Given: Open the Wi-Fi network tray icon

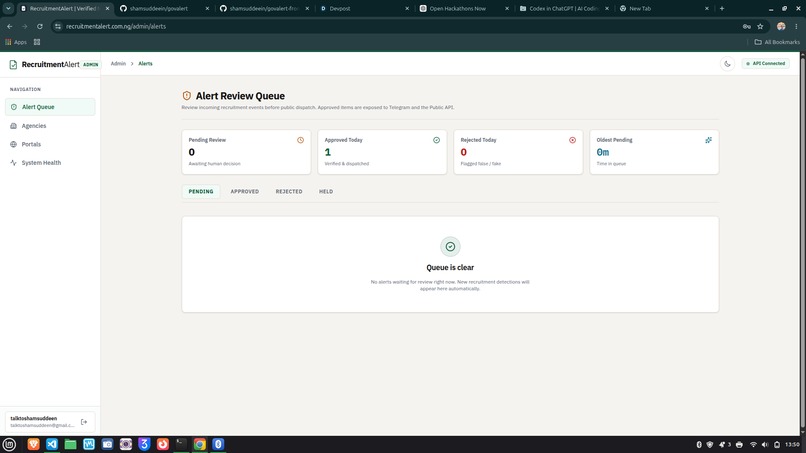Looking at the screenshot, I should [753, 444].
